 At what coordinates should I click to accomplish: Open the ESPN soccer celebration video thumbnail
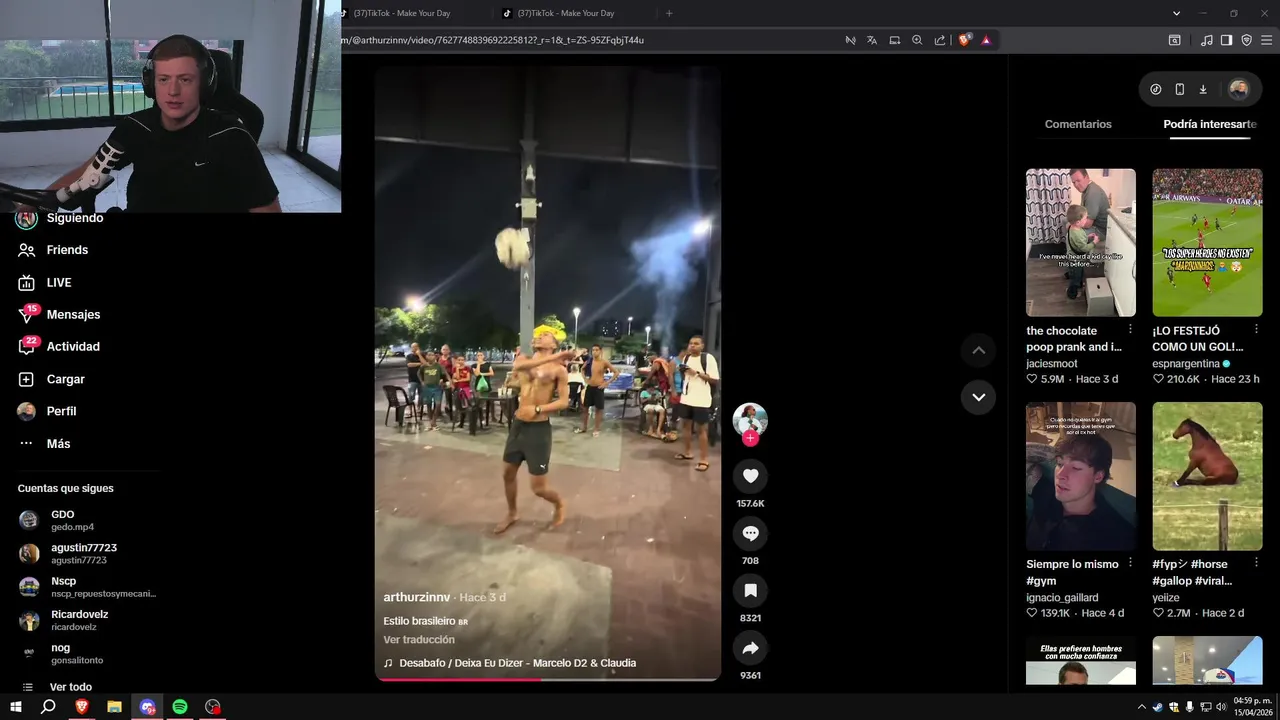1207,242
